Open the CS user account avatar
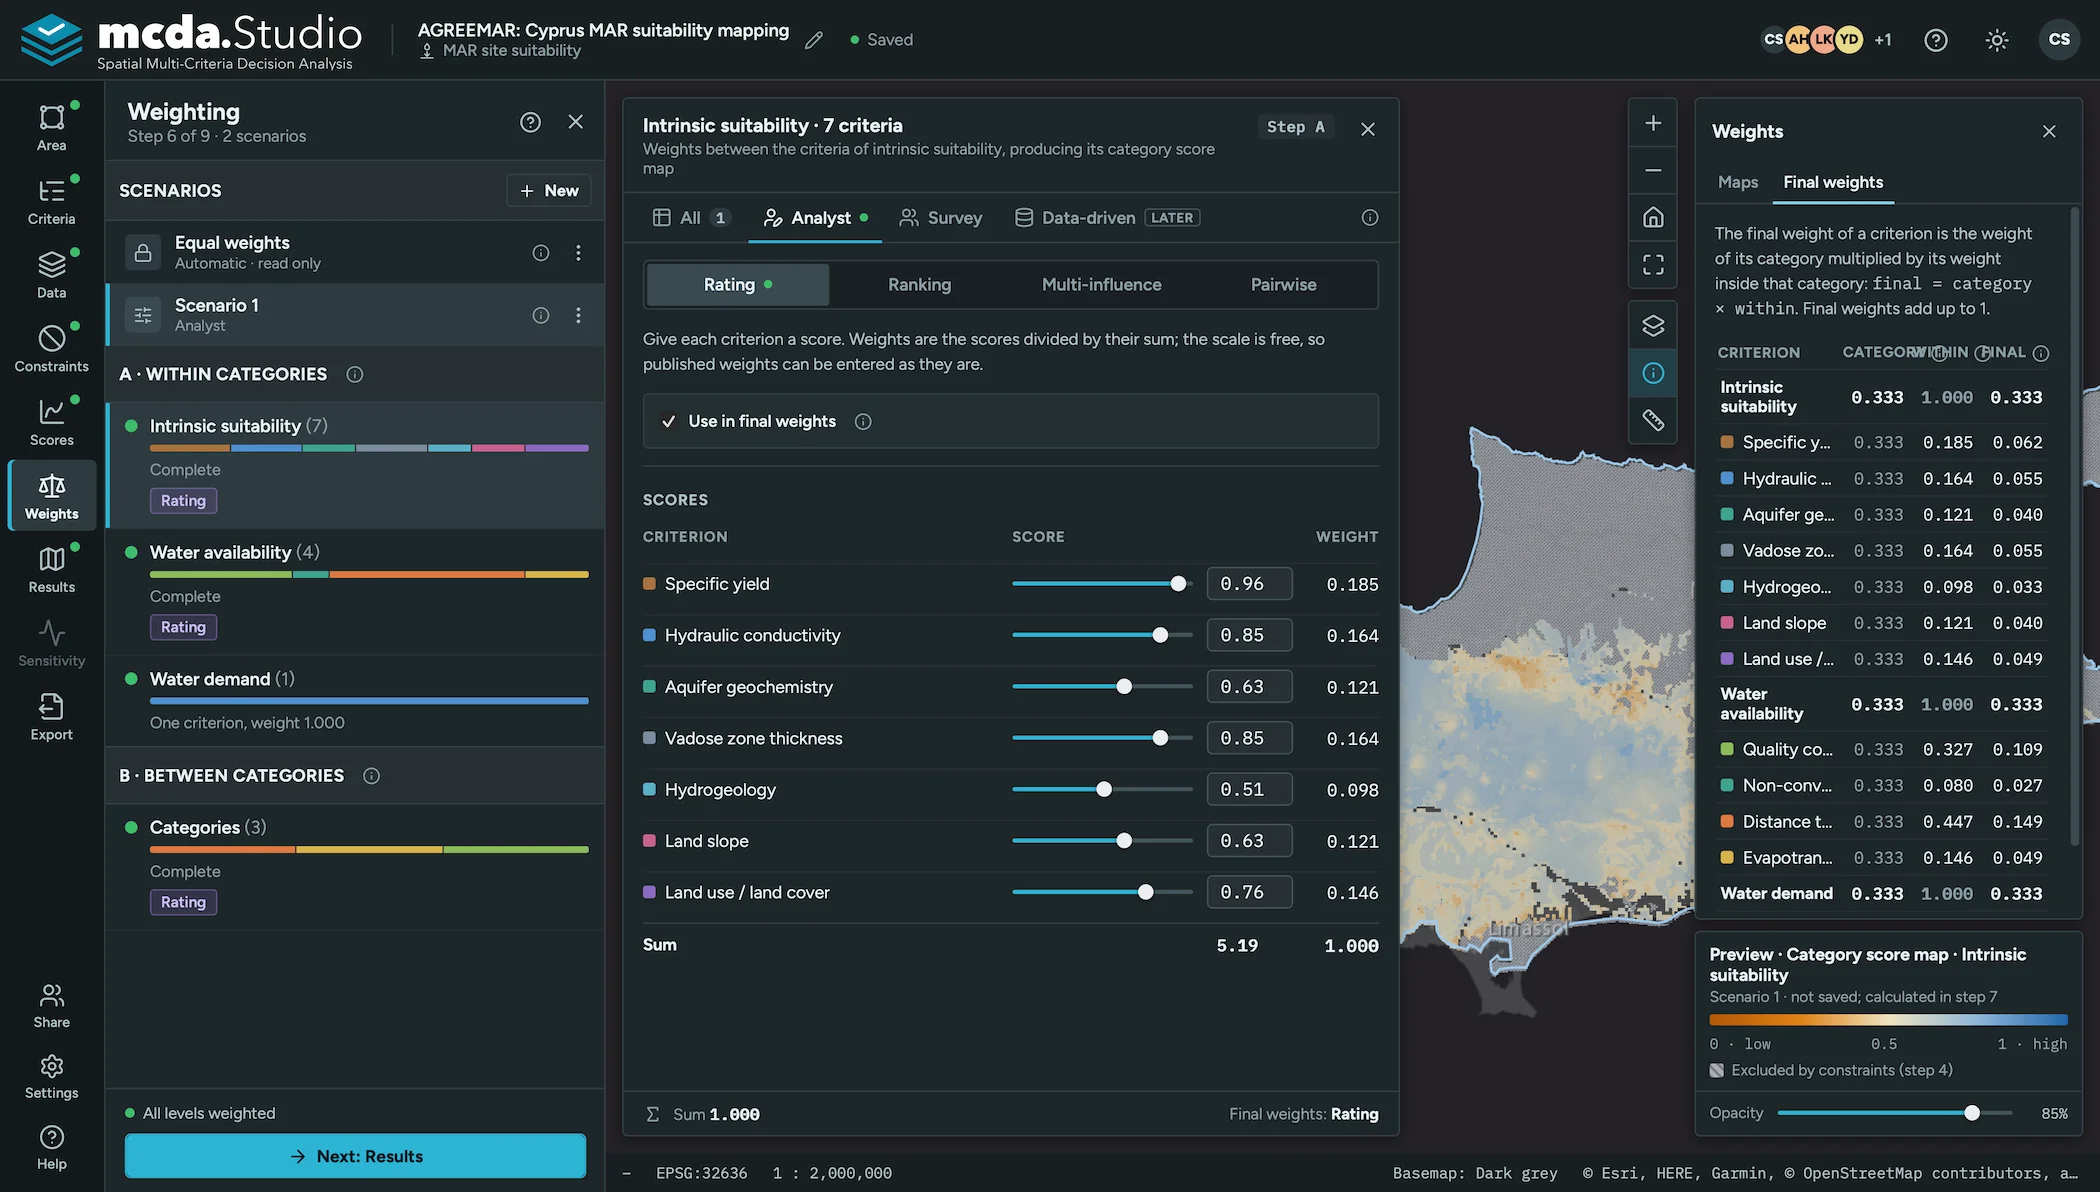The width and height of the screenshot is (2100, 1192). coord(2059,40)
